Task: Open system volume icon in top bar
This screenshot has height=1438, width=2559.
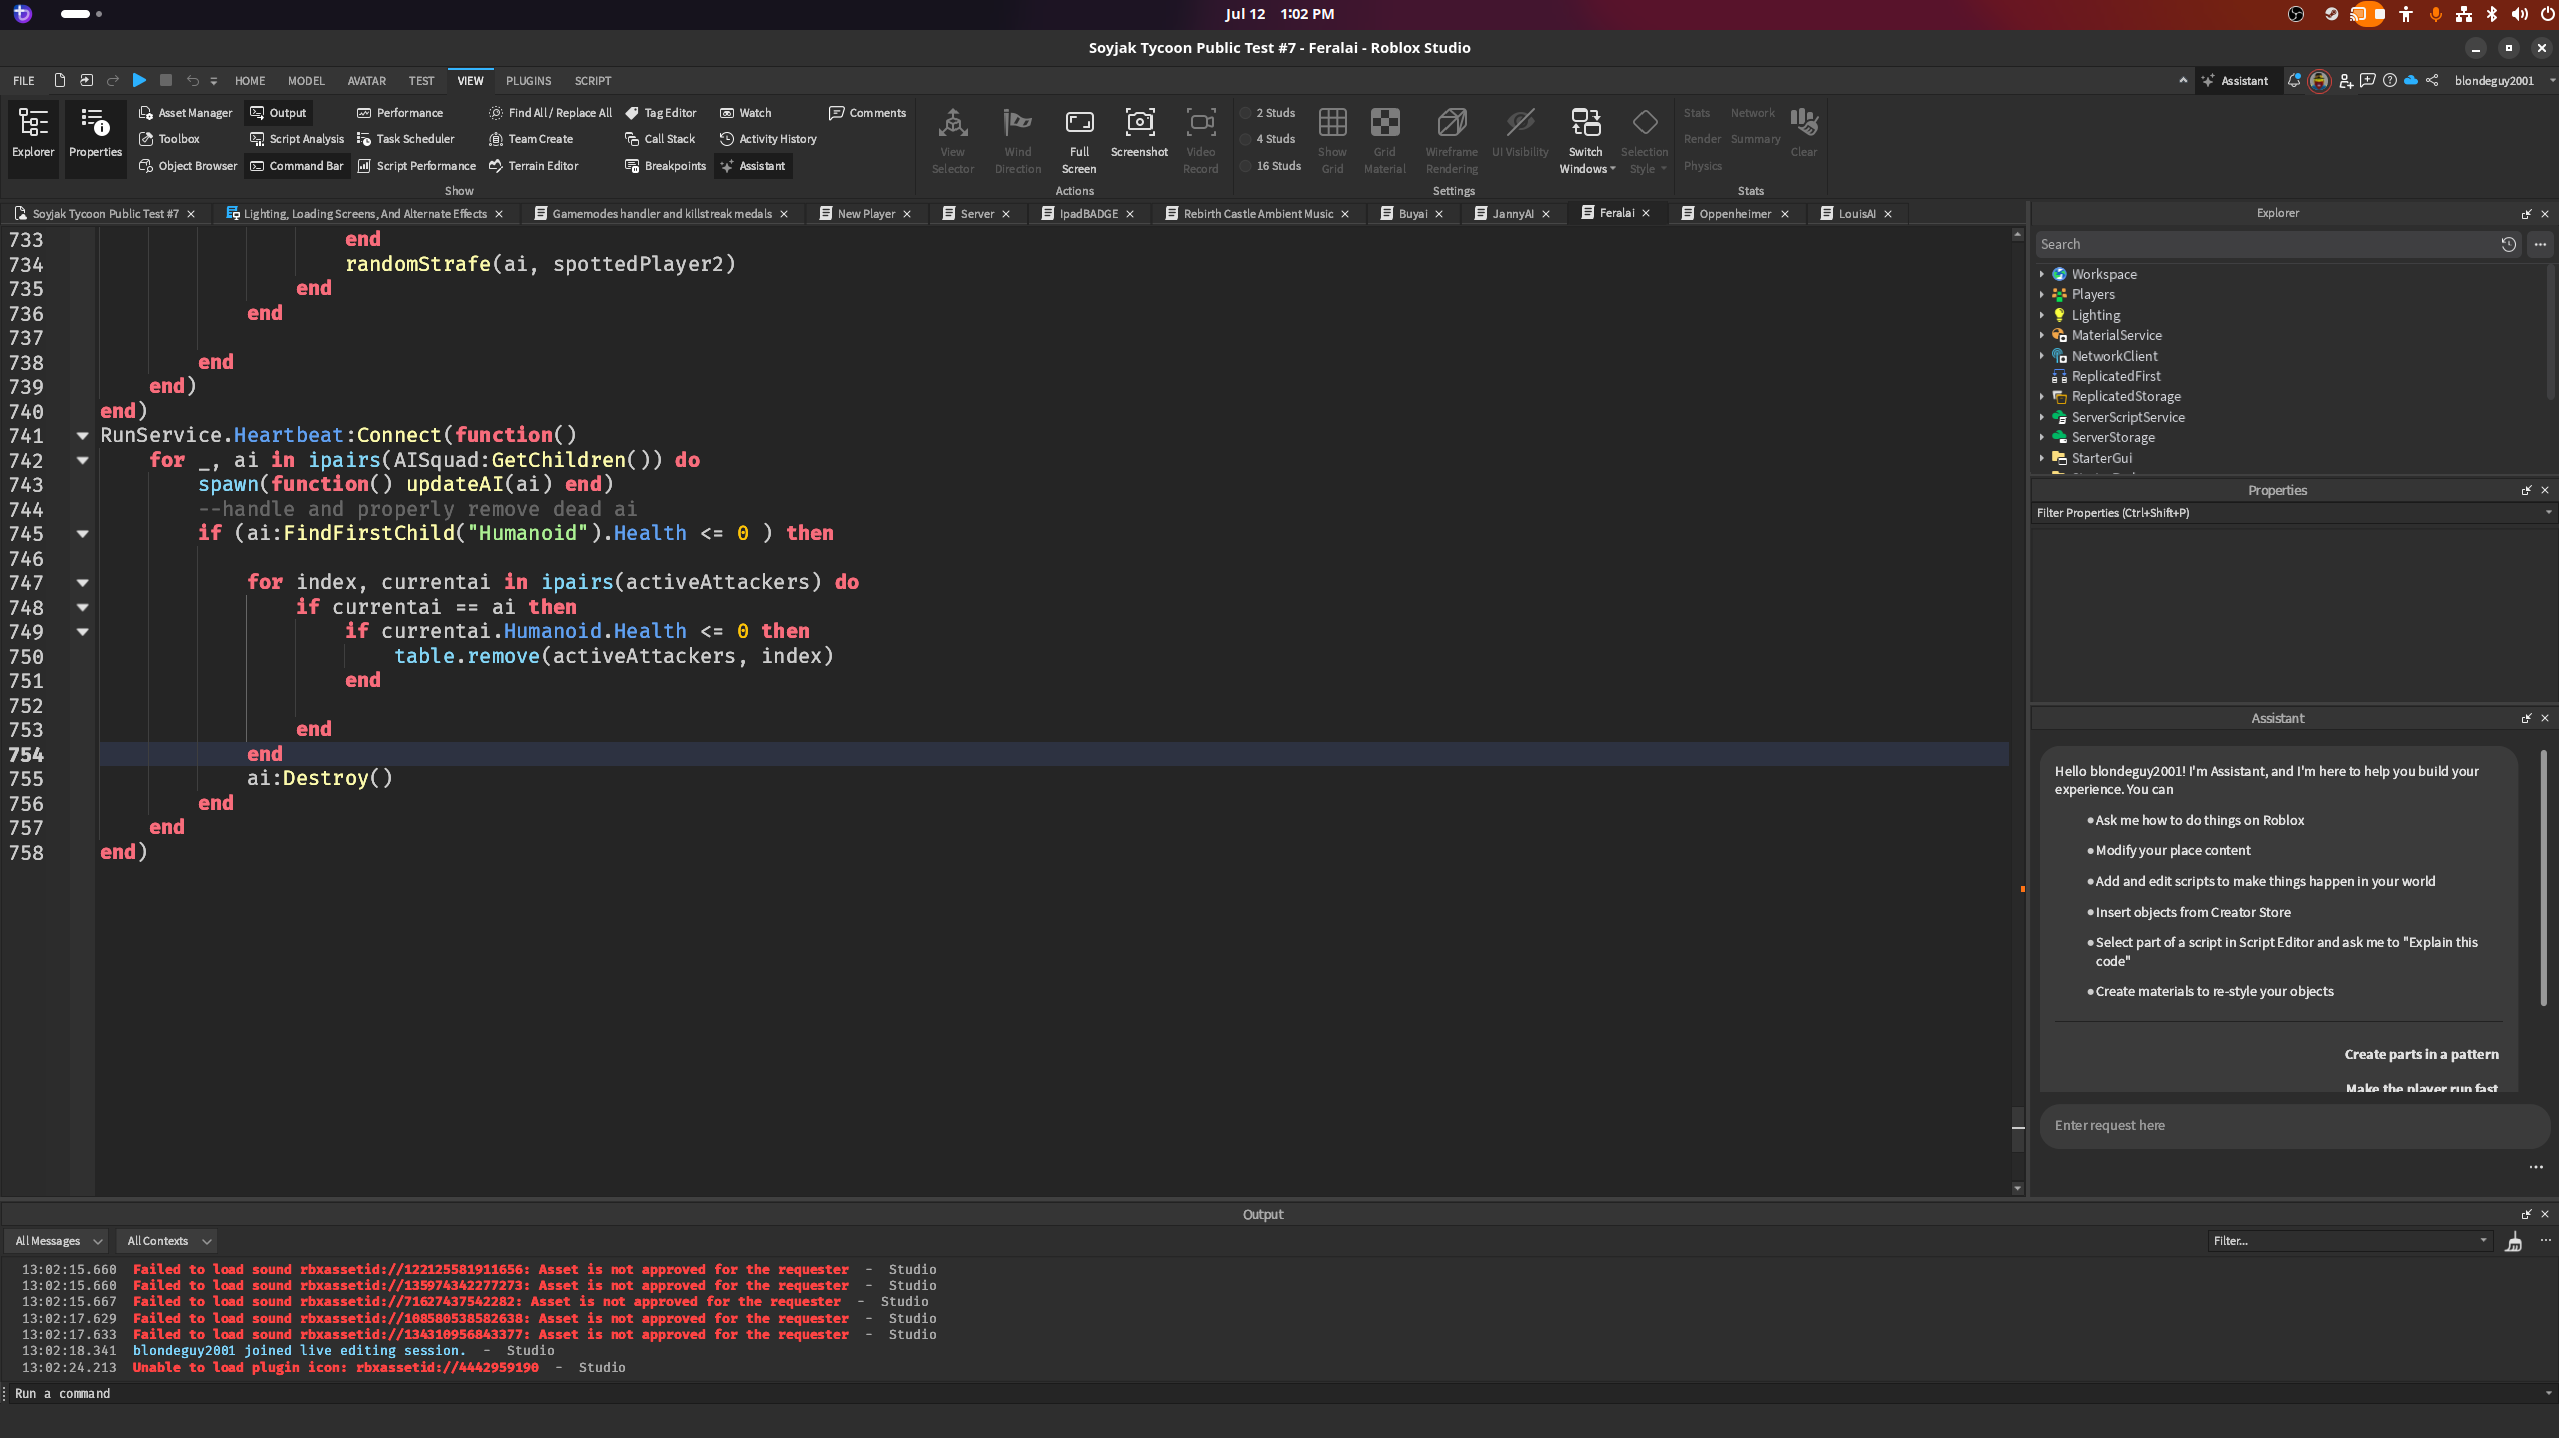Action: [x=2519, y=14]
